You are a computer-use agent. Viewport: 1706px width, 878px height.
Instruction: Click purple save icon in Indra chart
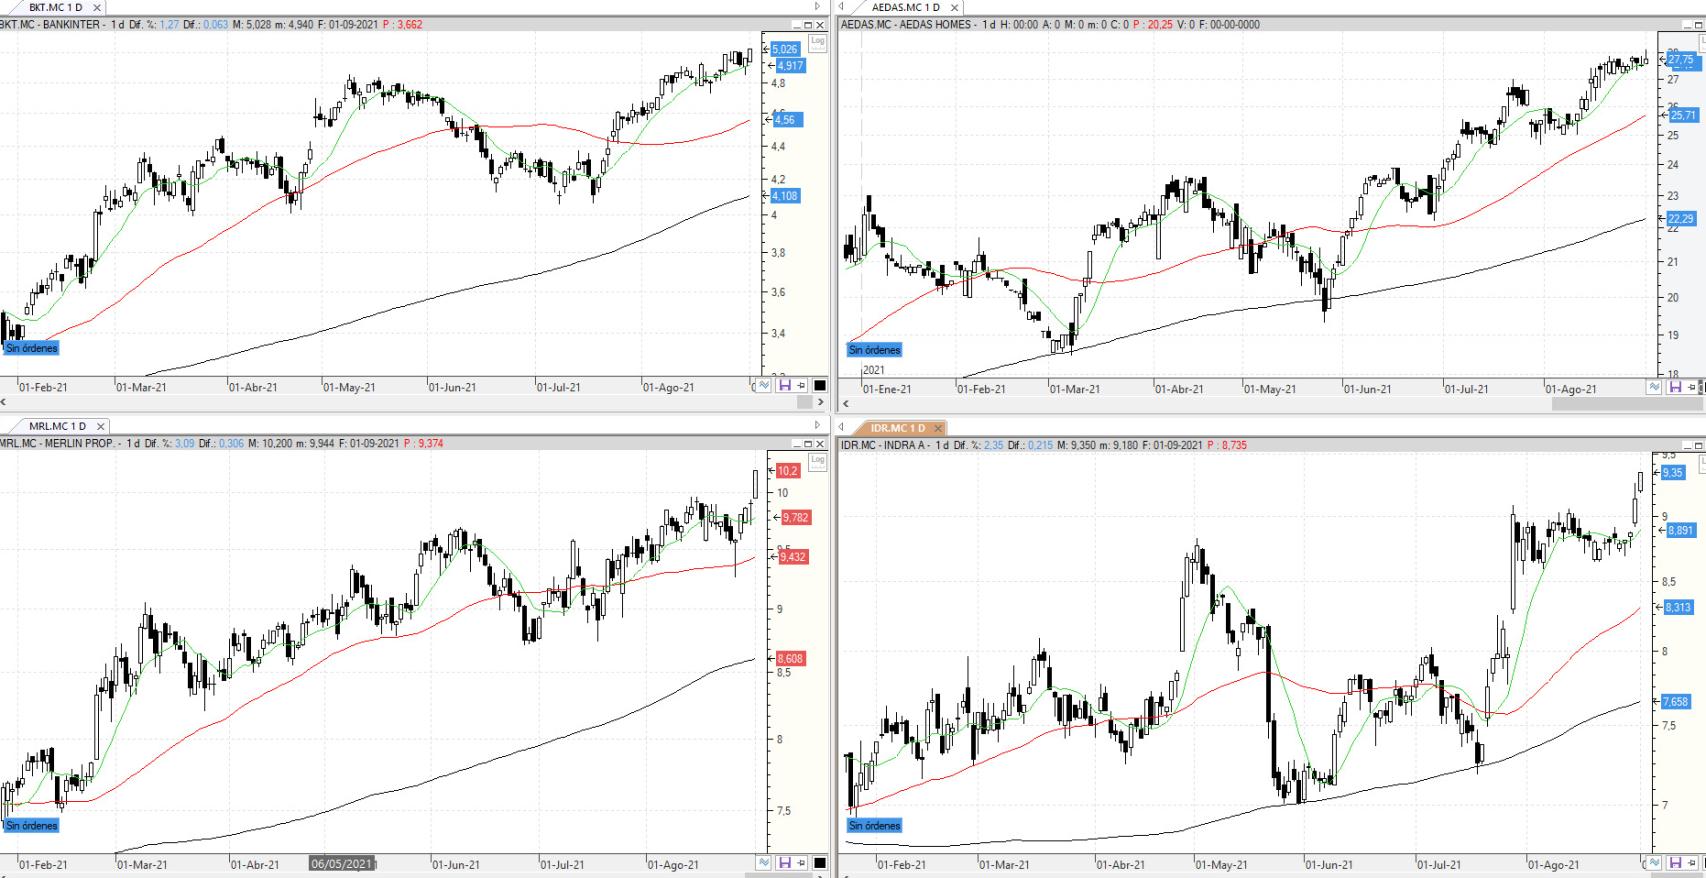pyautogui.click(x=1675, y=862)
